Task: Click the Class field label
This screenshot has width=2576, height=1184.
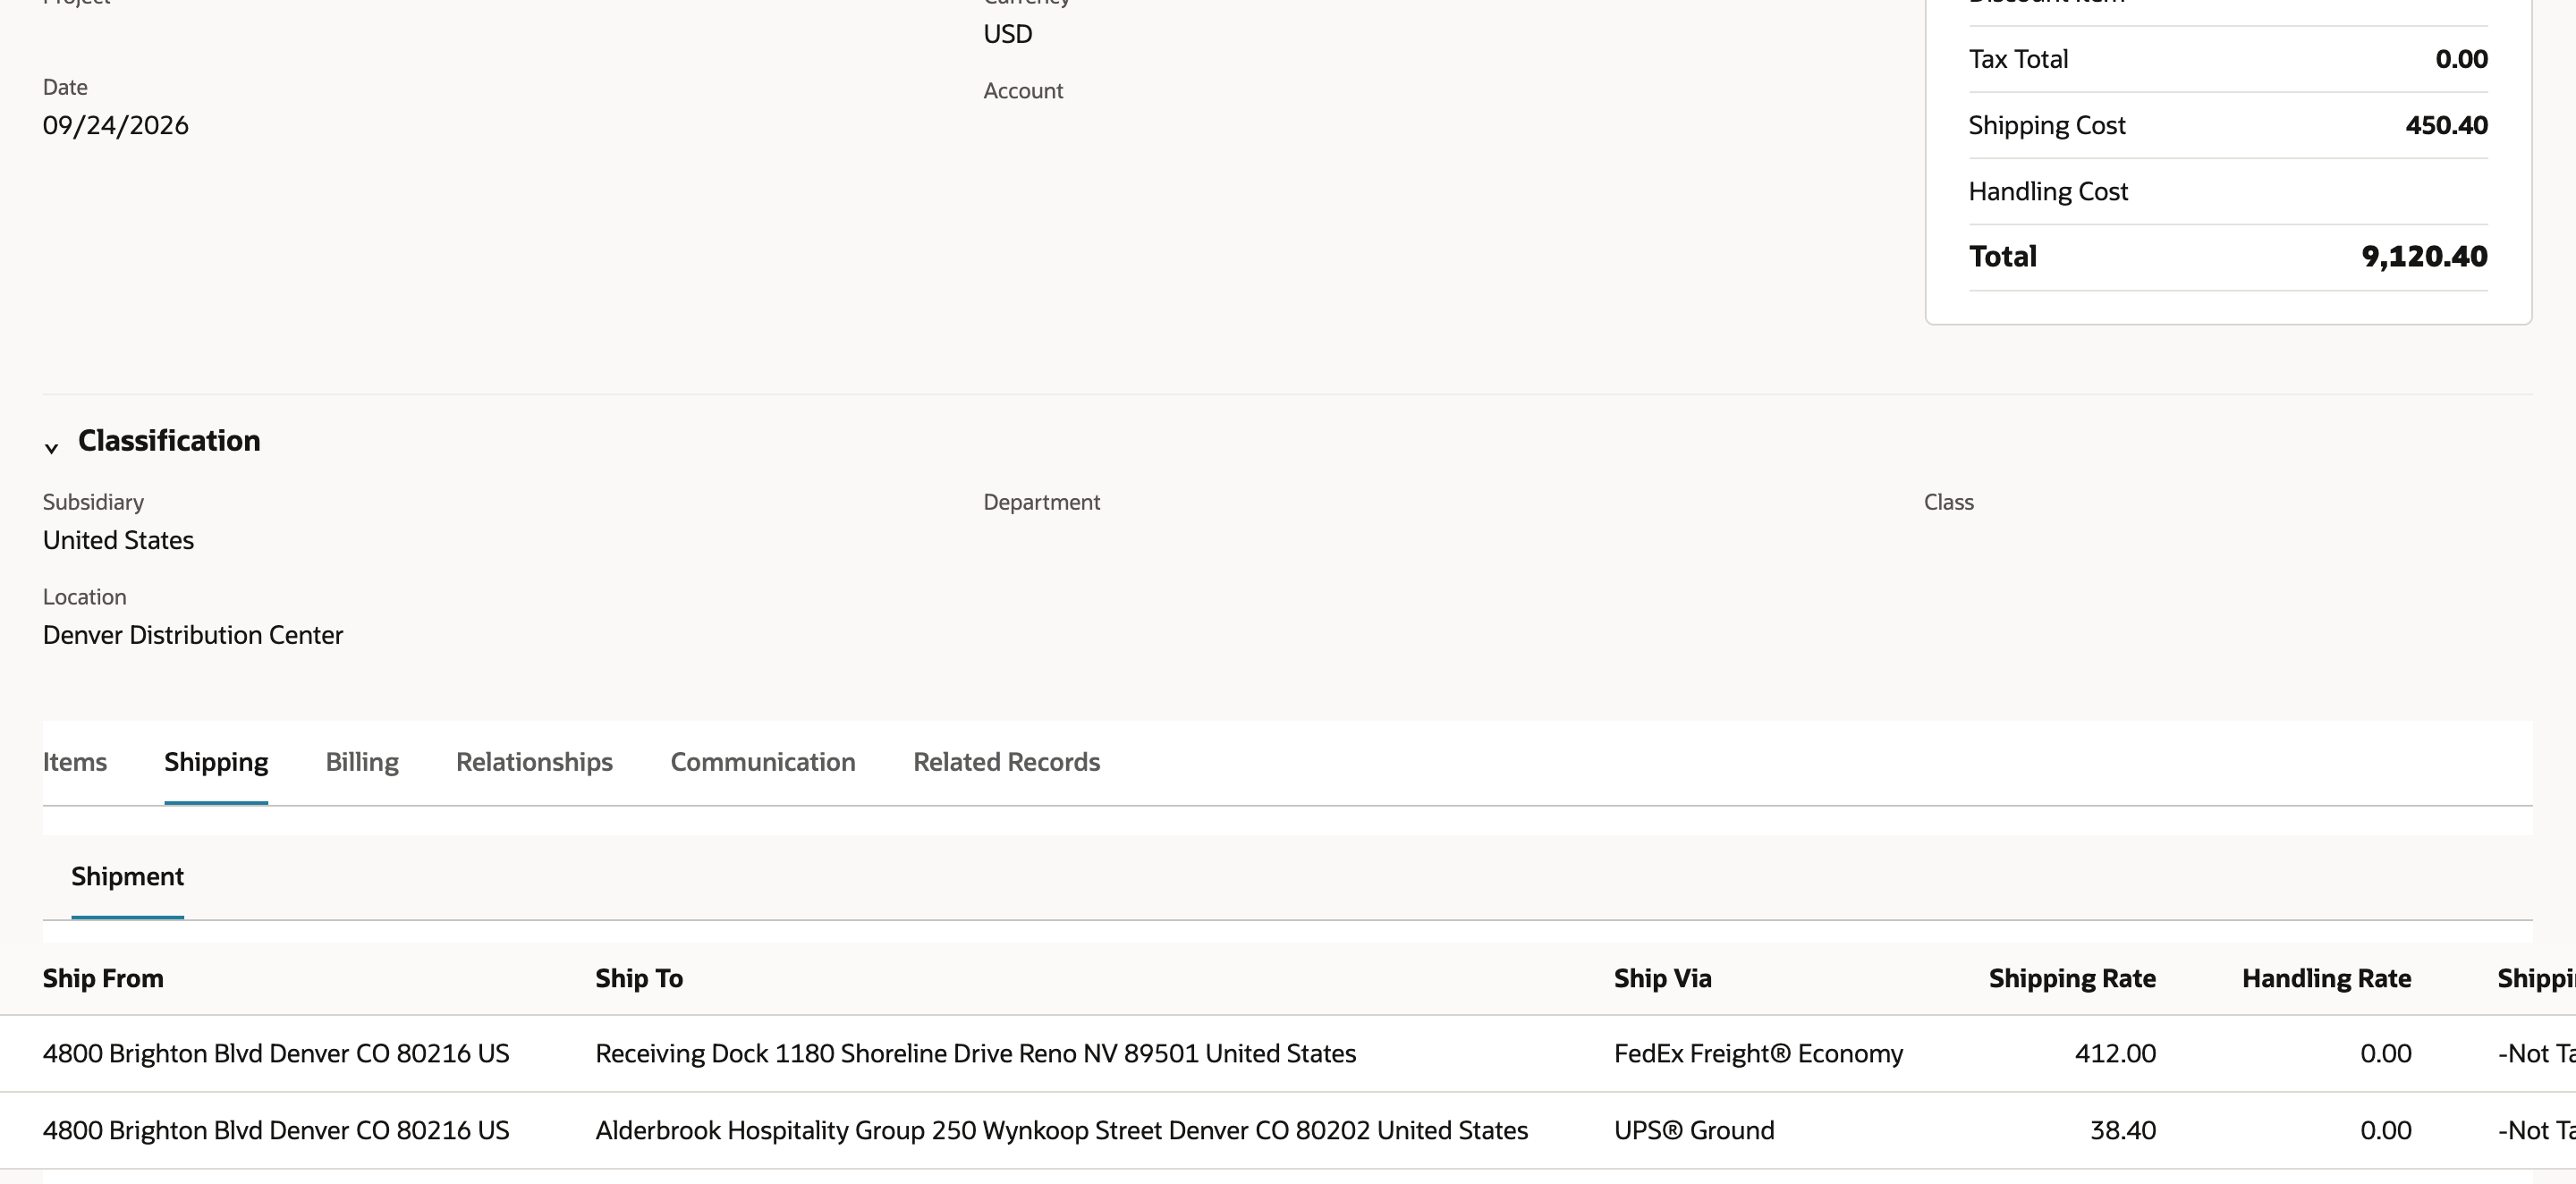Action: [1948, 502]
